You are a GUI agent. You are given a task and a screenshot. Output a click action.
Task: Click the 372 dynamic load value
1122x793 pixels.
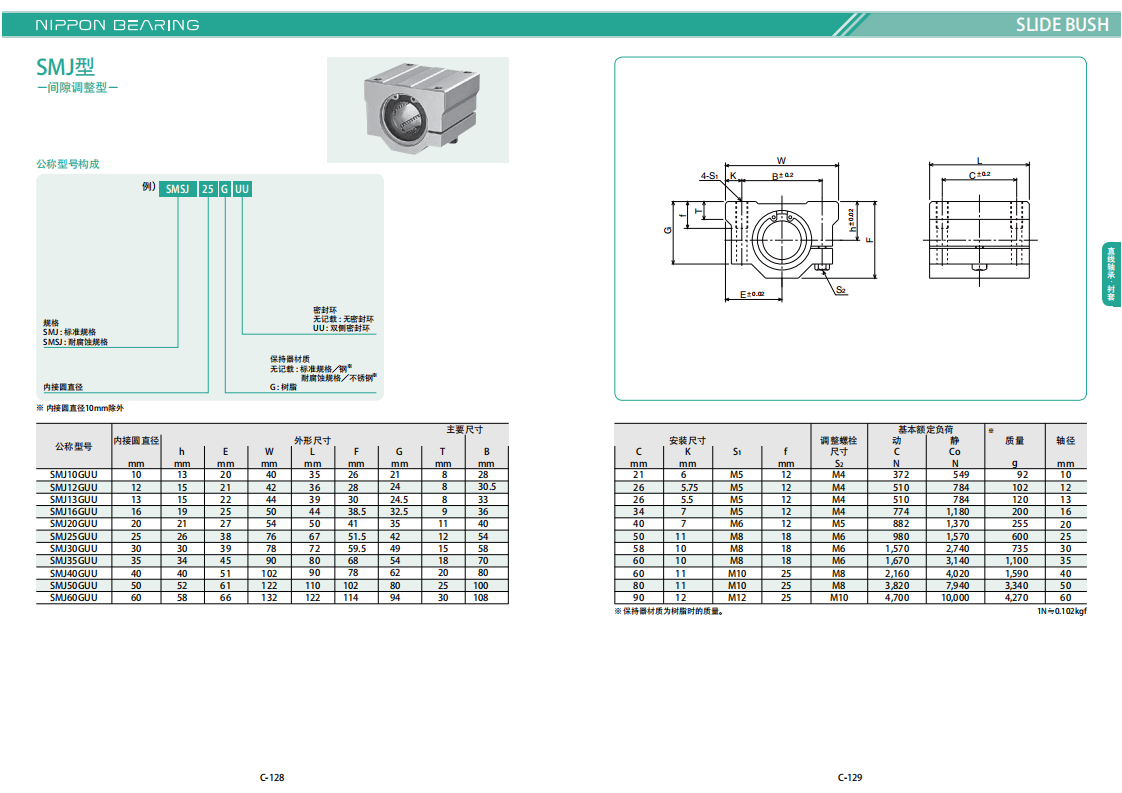pos(901,475)
